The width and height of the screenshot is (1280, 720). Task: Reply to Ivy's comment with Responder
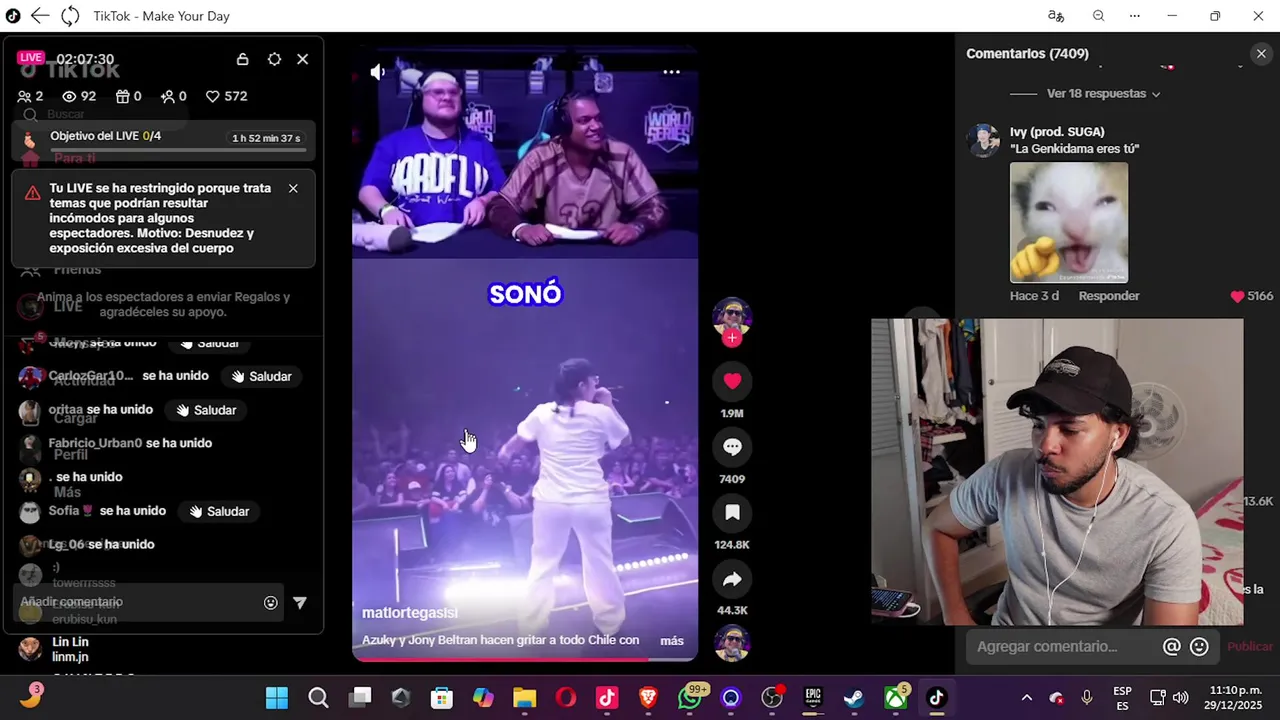[x=1109, y=296]
